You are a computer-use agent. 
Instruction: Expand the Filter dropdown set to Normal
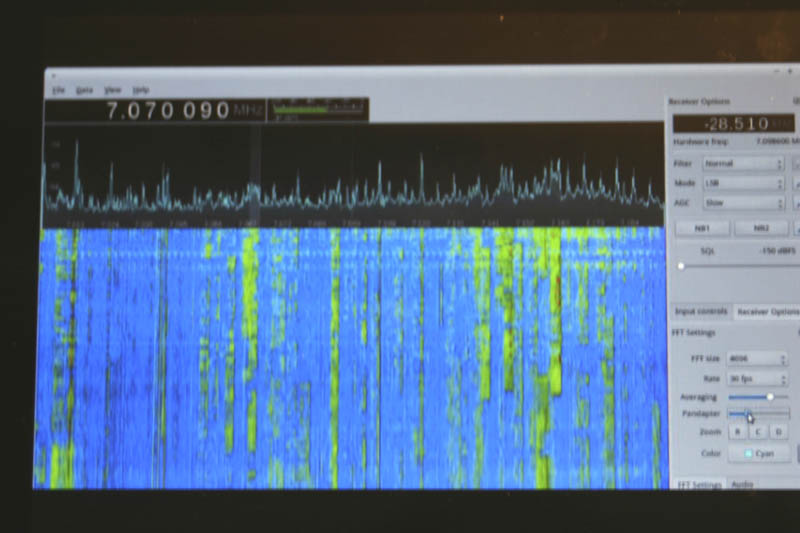point(743,163)
